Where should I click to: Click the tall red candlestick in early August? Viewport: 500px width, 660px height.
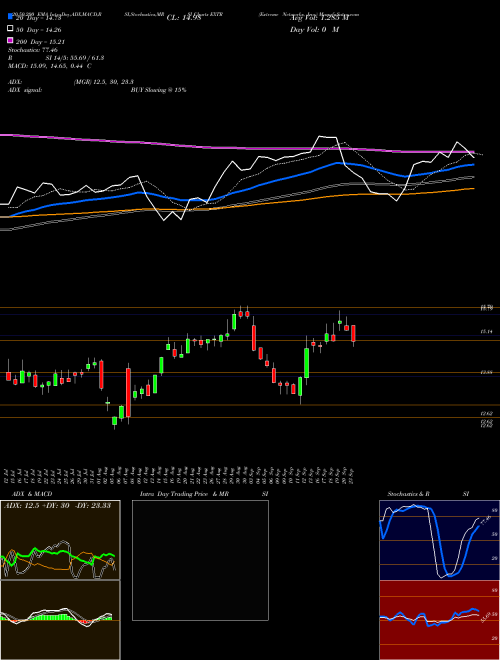[128, 392]
